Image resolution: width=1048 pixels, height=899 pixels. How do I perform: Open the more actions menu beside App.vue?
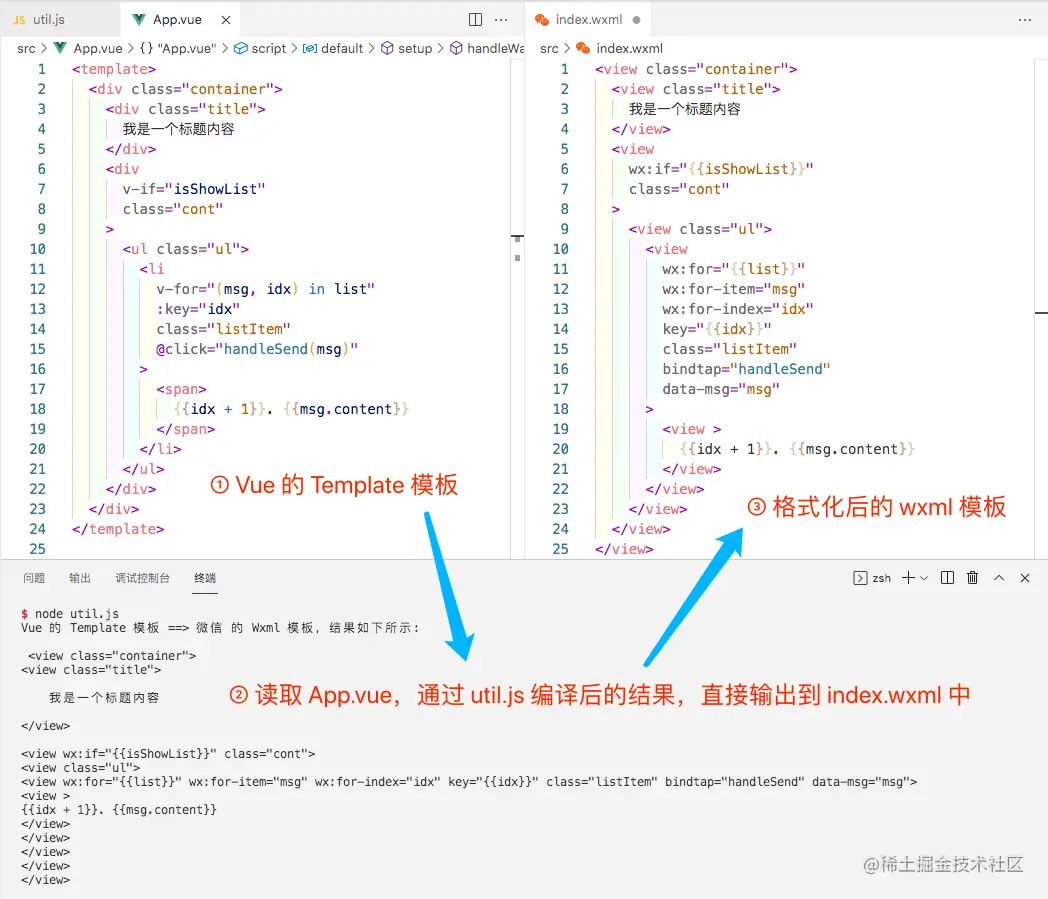pyautogui.click(x=500, y=19)
